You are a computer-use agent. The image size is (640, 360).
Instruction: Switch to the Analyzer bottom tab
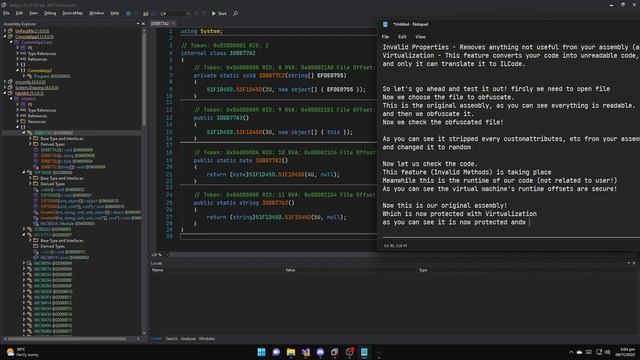point(188,339)
